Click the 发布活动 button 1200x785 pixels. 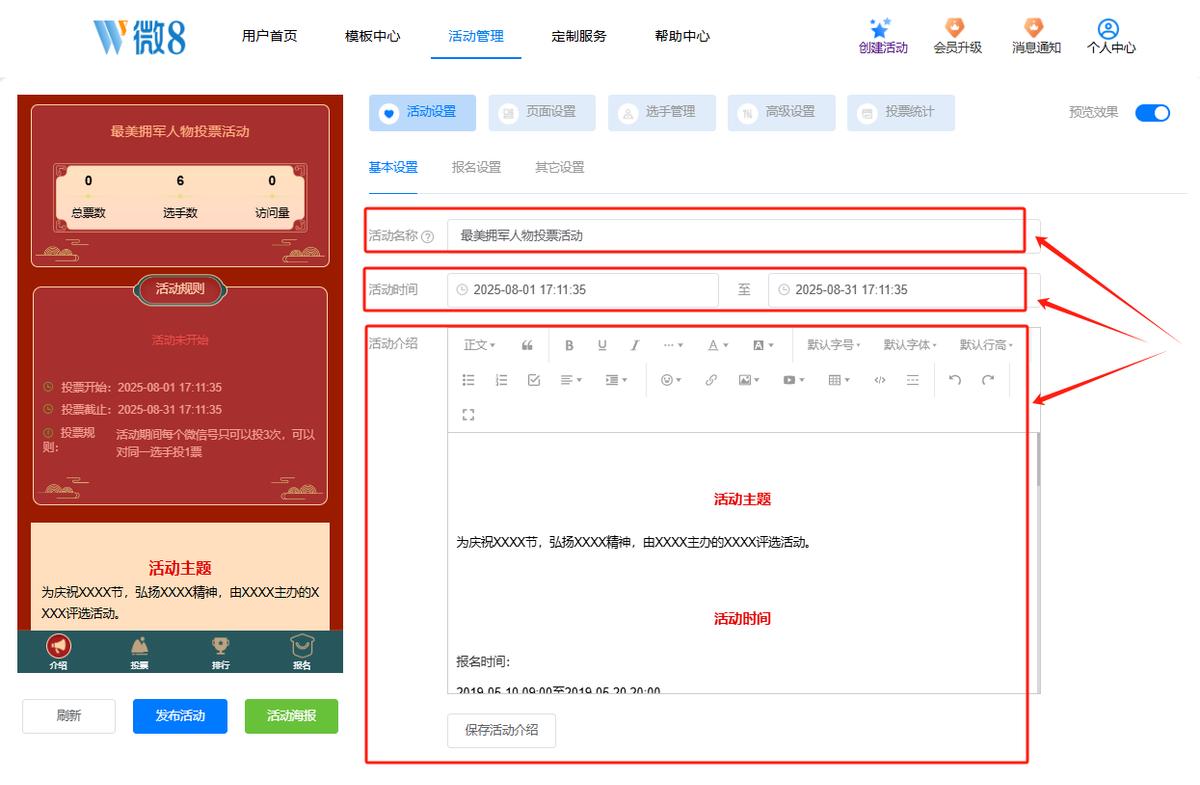point(180,716)
